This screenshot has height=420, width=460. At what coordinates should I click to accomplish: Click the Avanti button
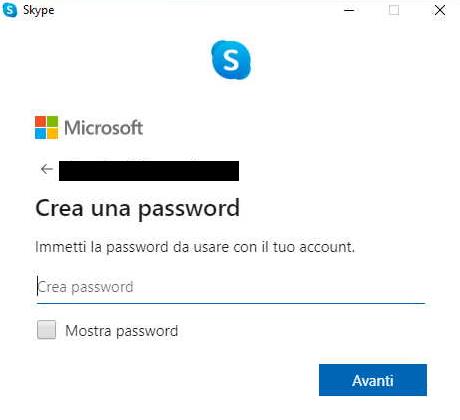[x=373, y=380]
